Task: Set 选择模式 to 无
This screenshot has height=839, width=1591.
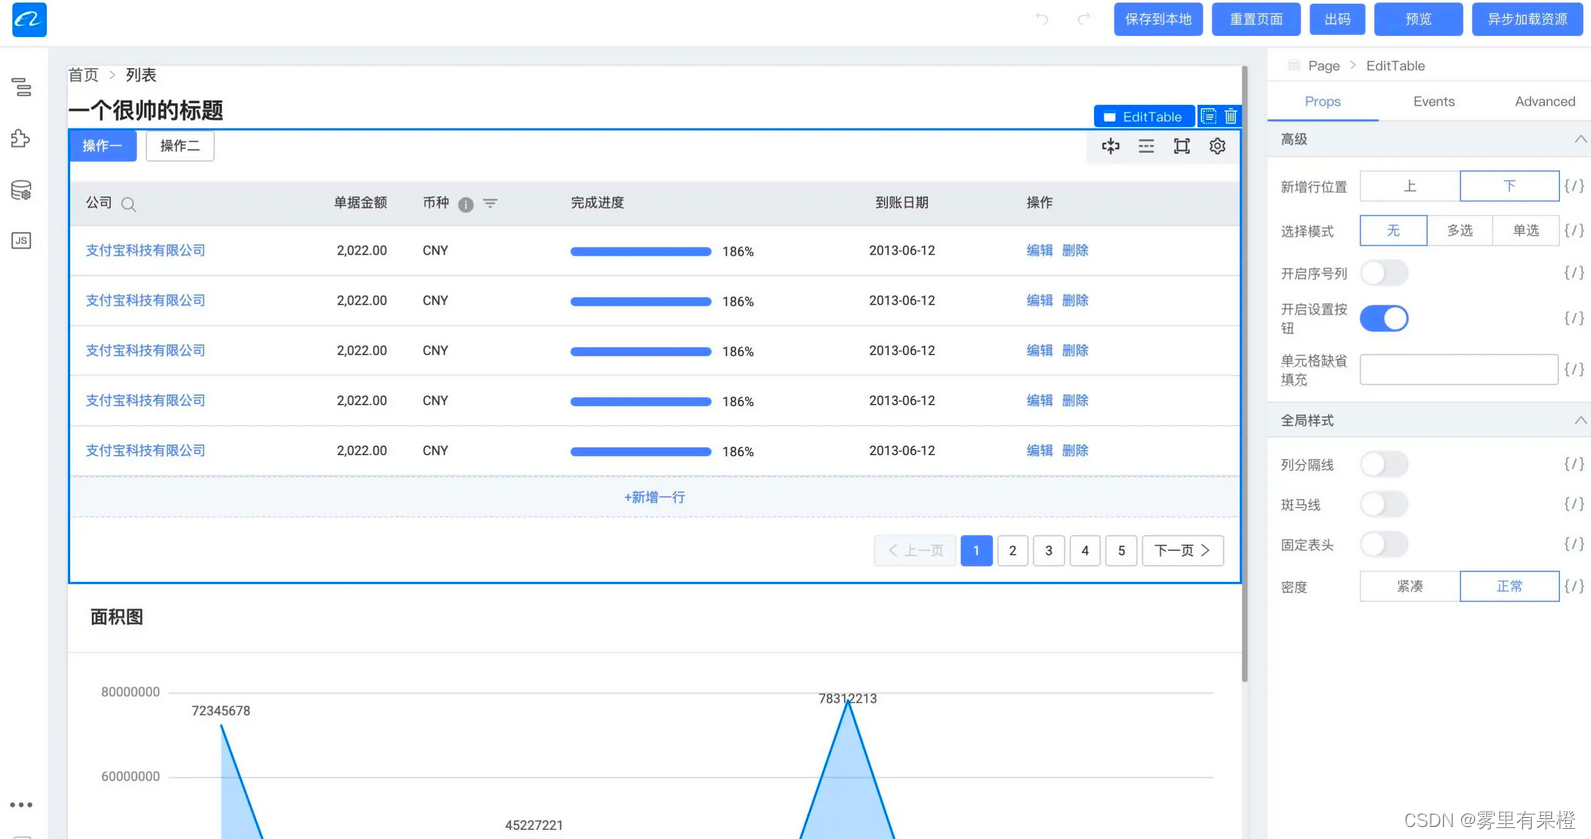Action: pyautogui.click(x=1393, y=231)
